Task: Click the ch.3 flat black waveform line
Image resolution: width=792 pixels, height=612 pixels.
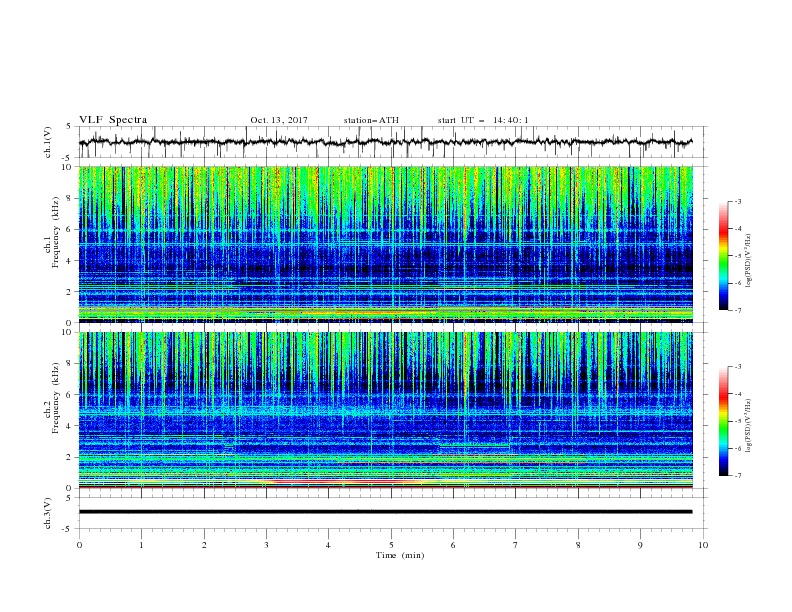Action: [x=385, y=512]
